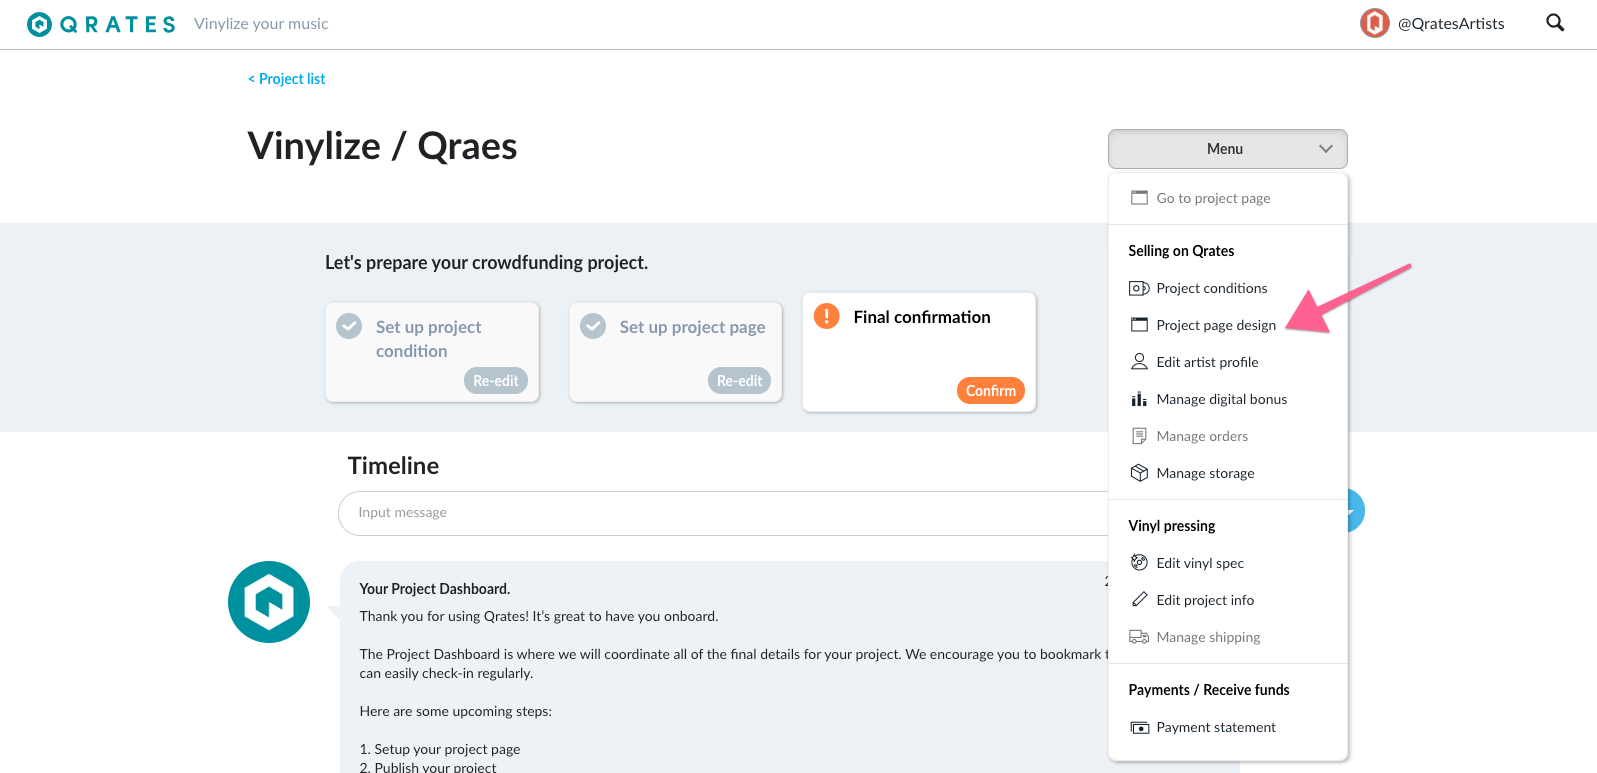Screen dimensions: 1597x773
Task: Click Re-edit on Set up project page
Action: click(739, 381)
